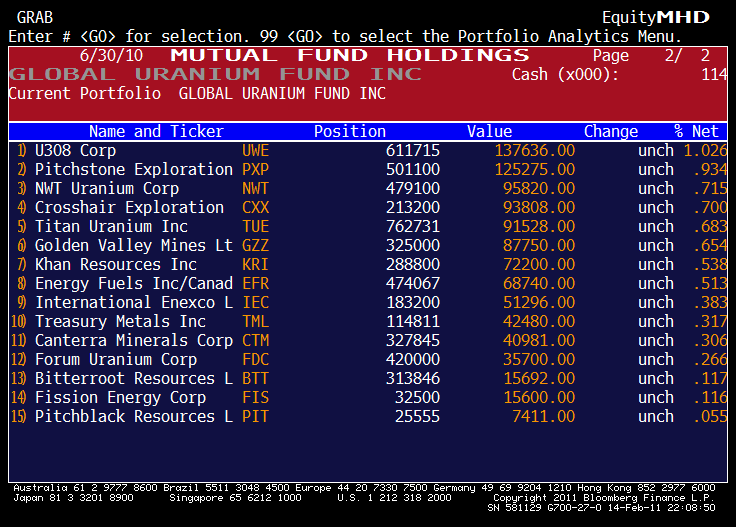
Task: Click value 15600.00 for Fission Energy
Action: coord(539,397)
